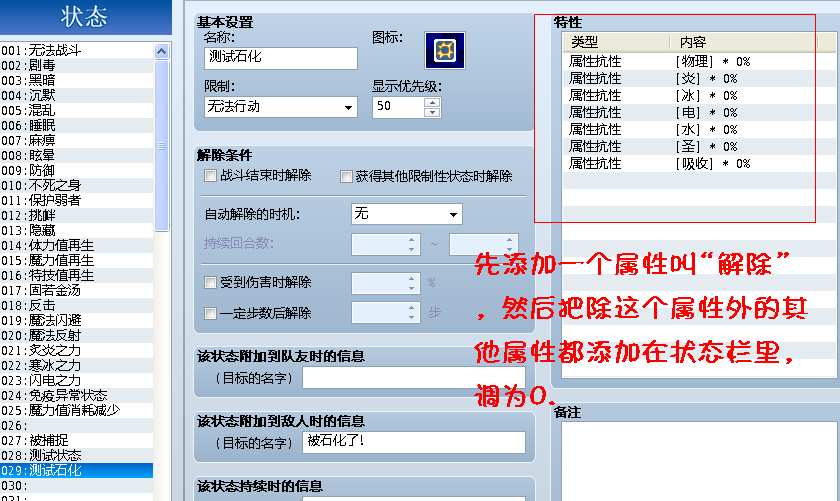Select state 001:无法战斗
Viewport: 840px width, 501px height.
(77, 50)
